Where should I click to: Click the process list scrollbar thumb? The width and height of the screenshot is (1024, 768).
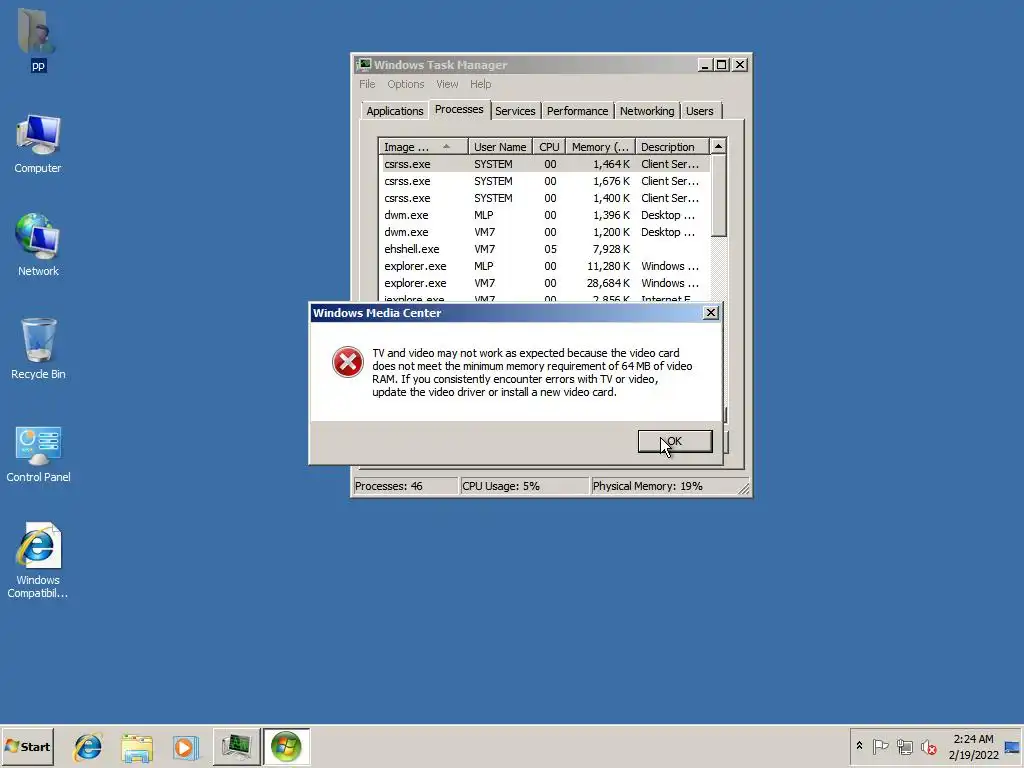coord(718,195)
